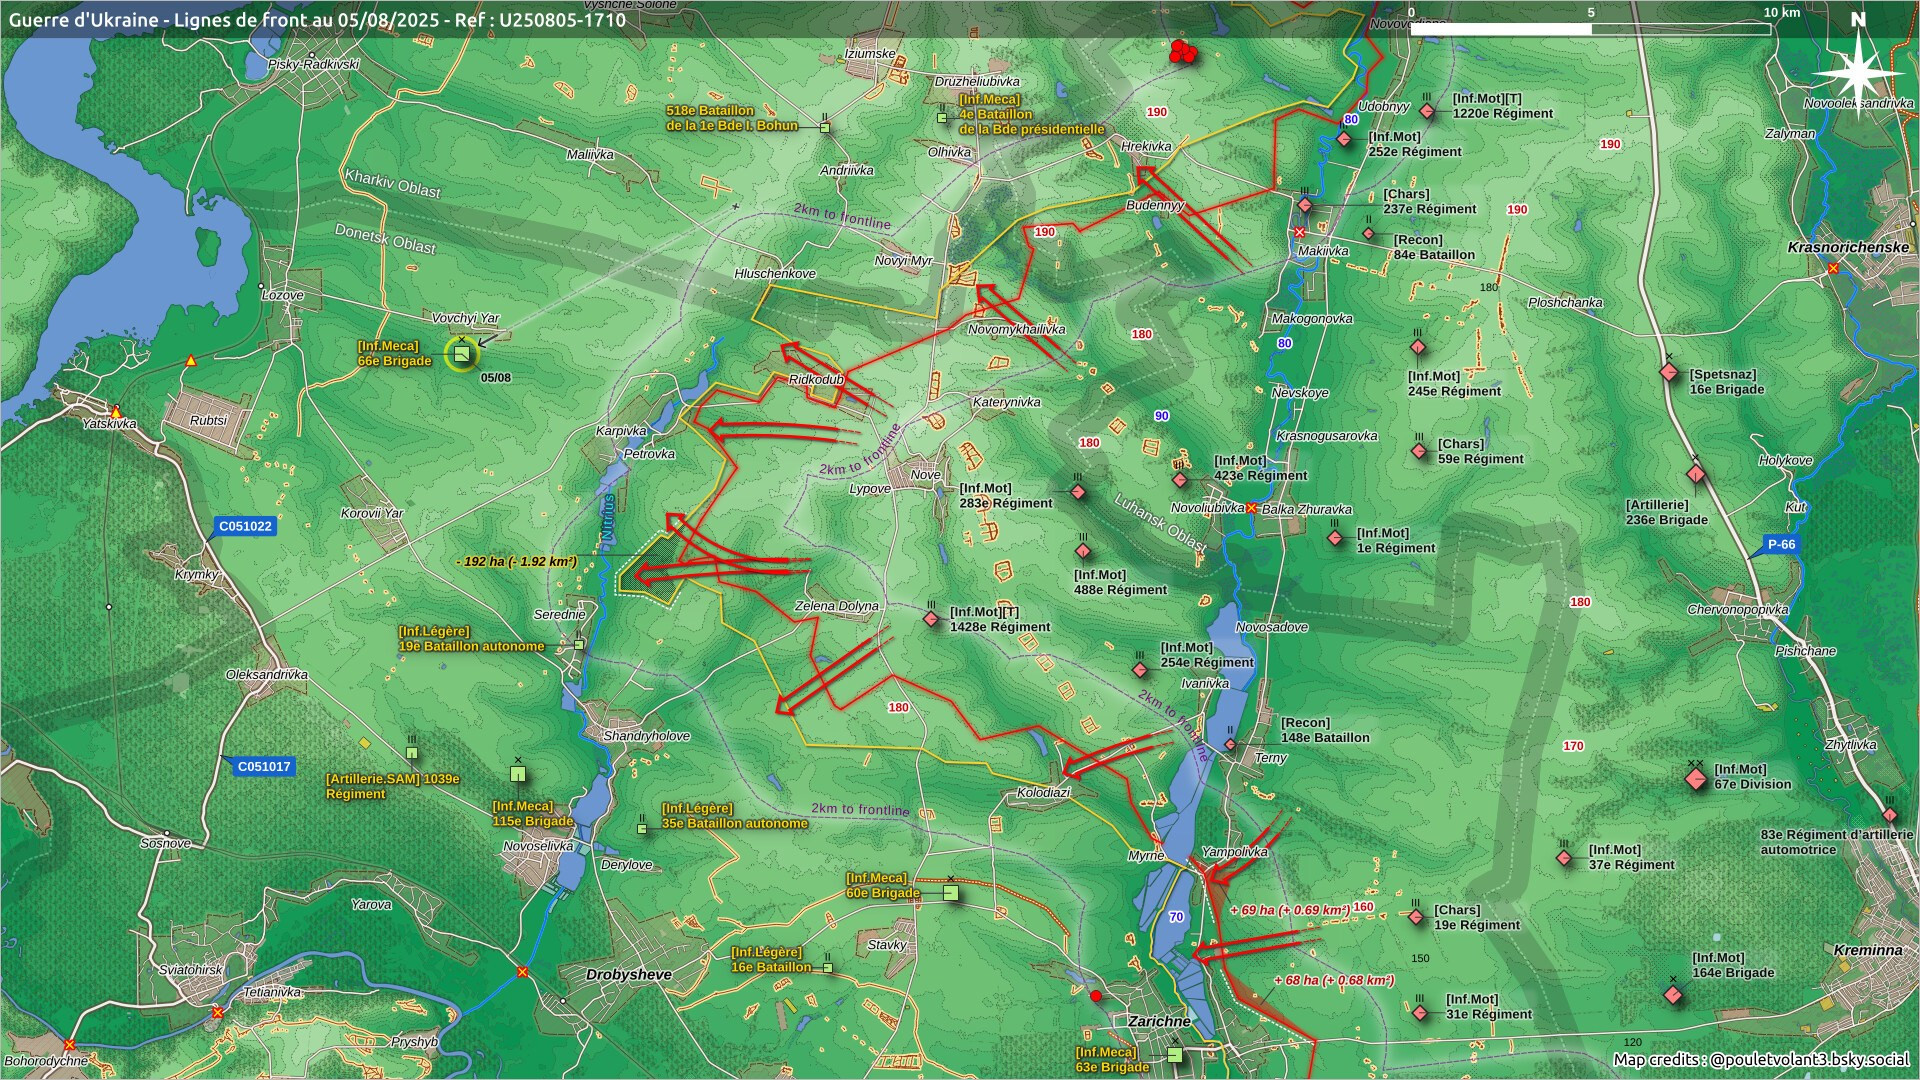This screenshot has height=1080, width=1920.
Task: Click the 67e Division large diamond marker
Action: [1696, 779]
